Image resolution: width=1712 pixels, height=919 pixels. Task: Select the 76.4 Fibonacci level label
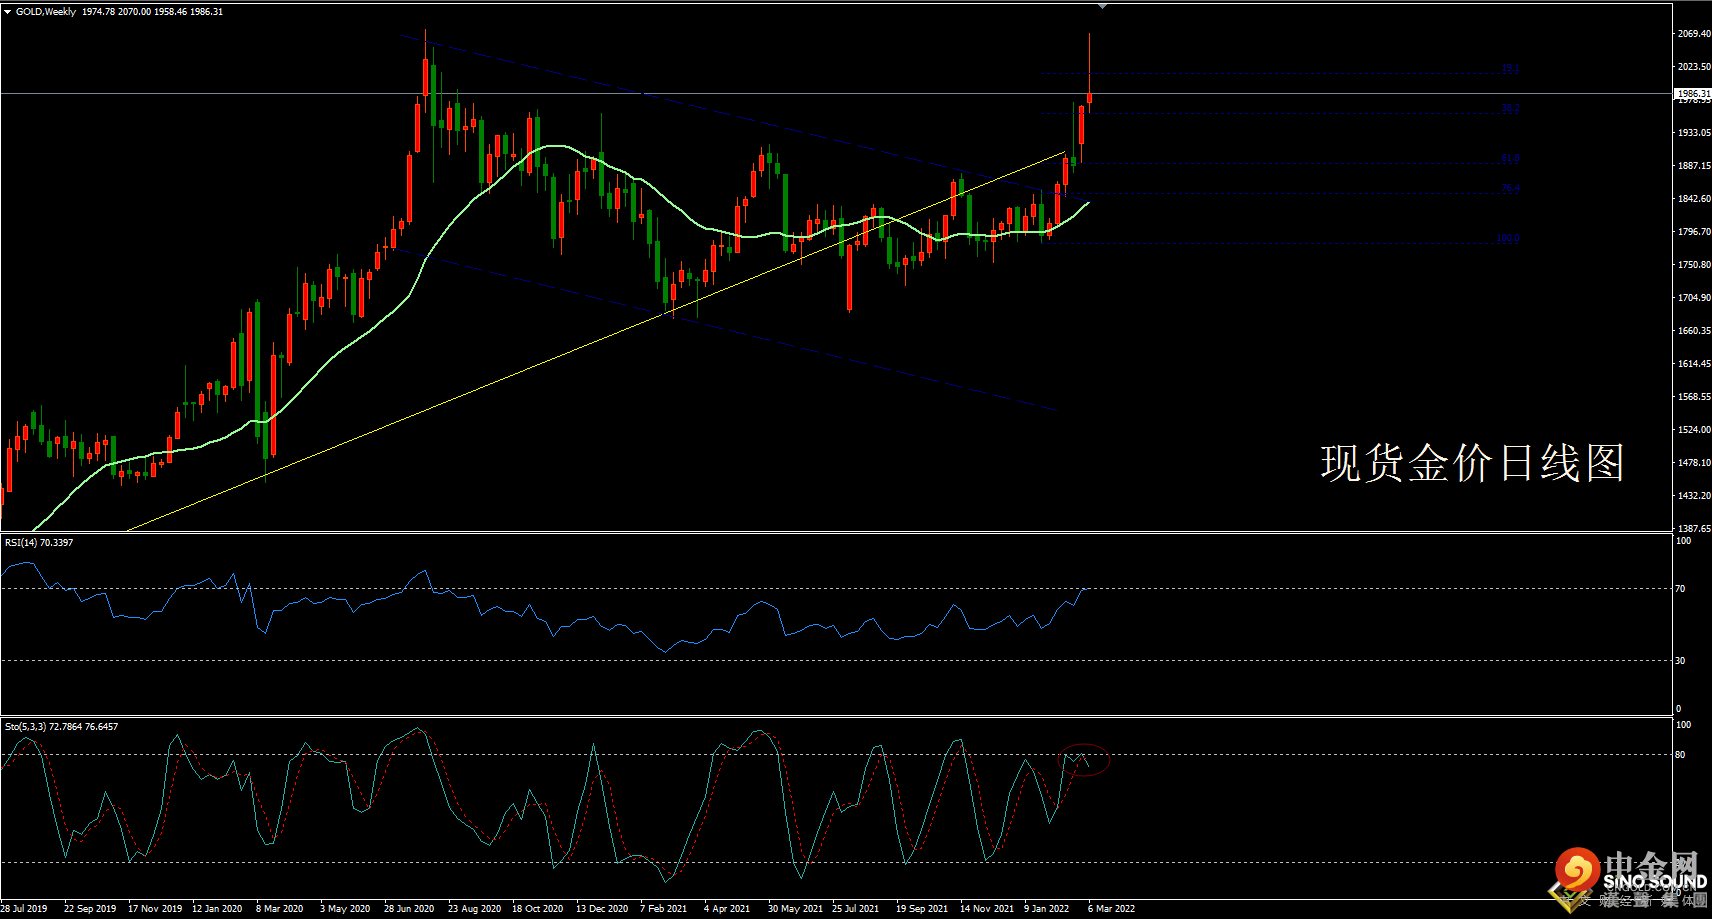click(1510, 188)
